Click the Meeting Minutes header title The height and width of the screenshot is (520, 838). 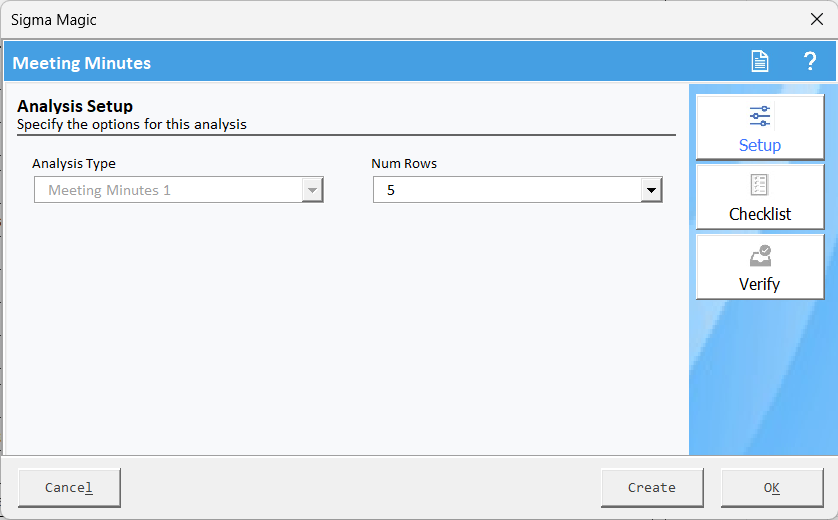(x=82, y=63)
